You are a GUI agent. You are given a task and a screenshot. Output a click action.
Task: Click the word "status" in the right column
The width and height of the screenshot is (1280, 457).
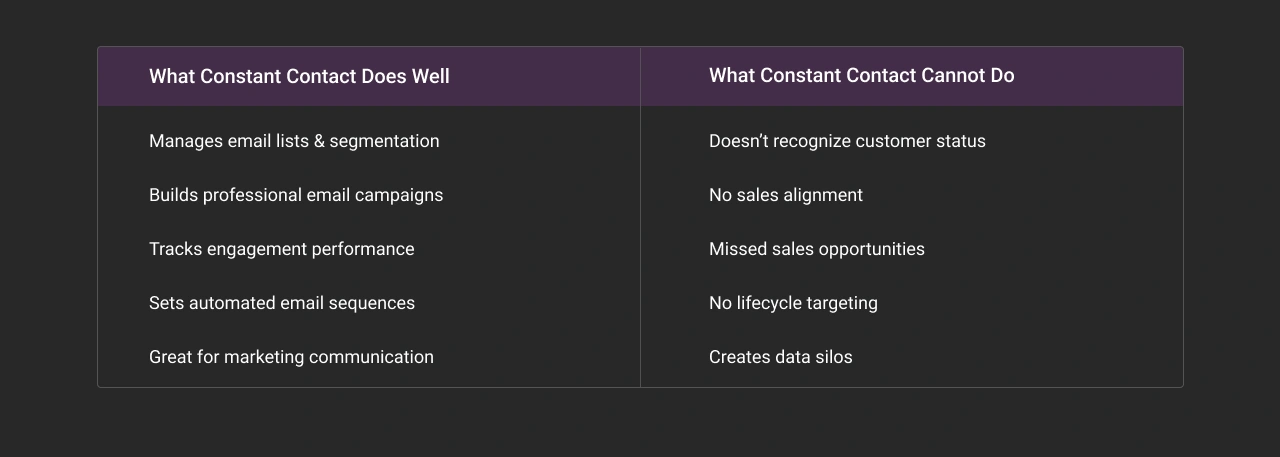click(x=960, y=141)
